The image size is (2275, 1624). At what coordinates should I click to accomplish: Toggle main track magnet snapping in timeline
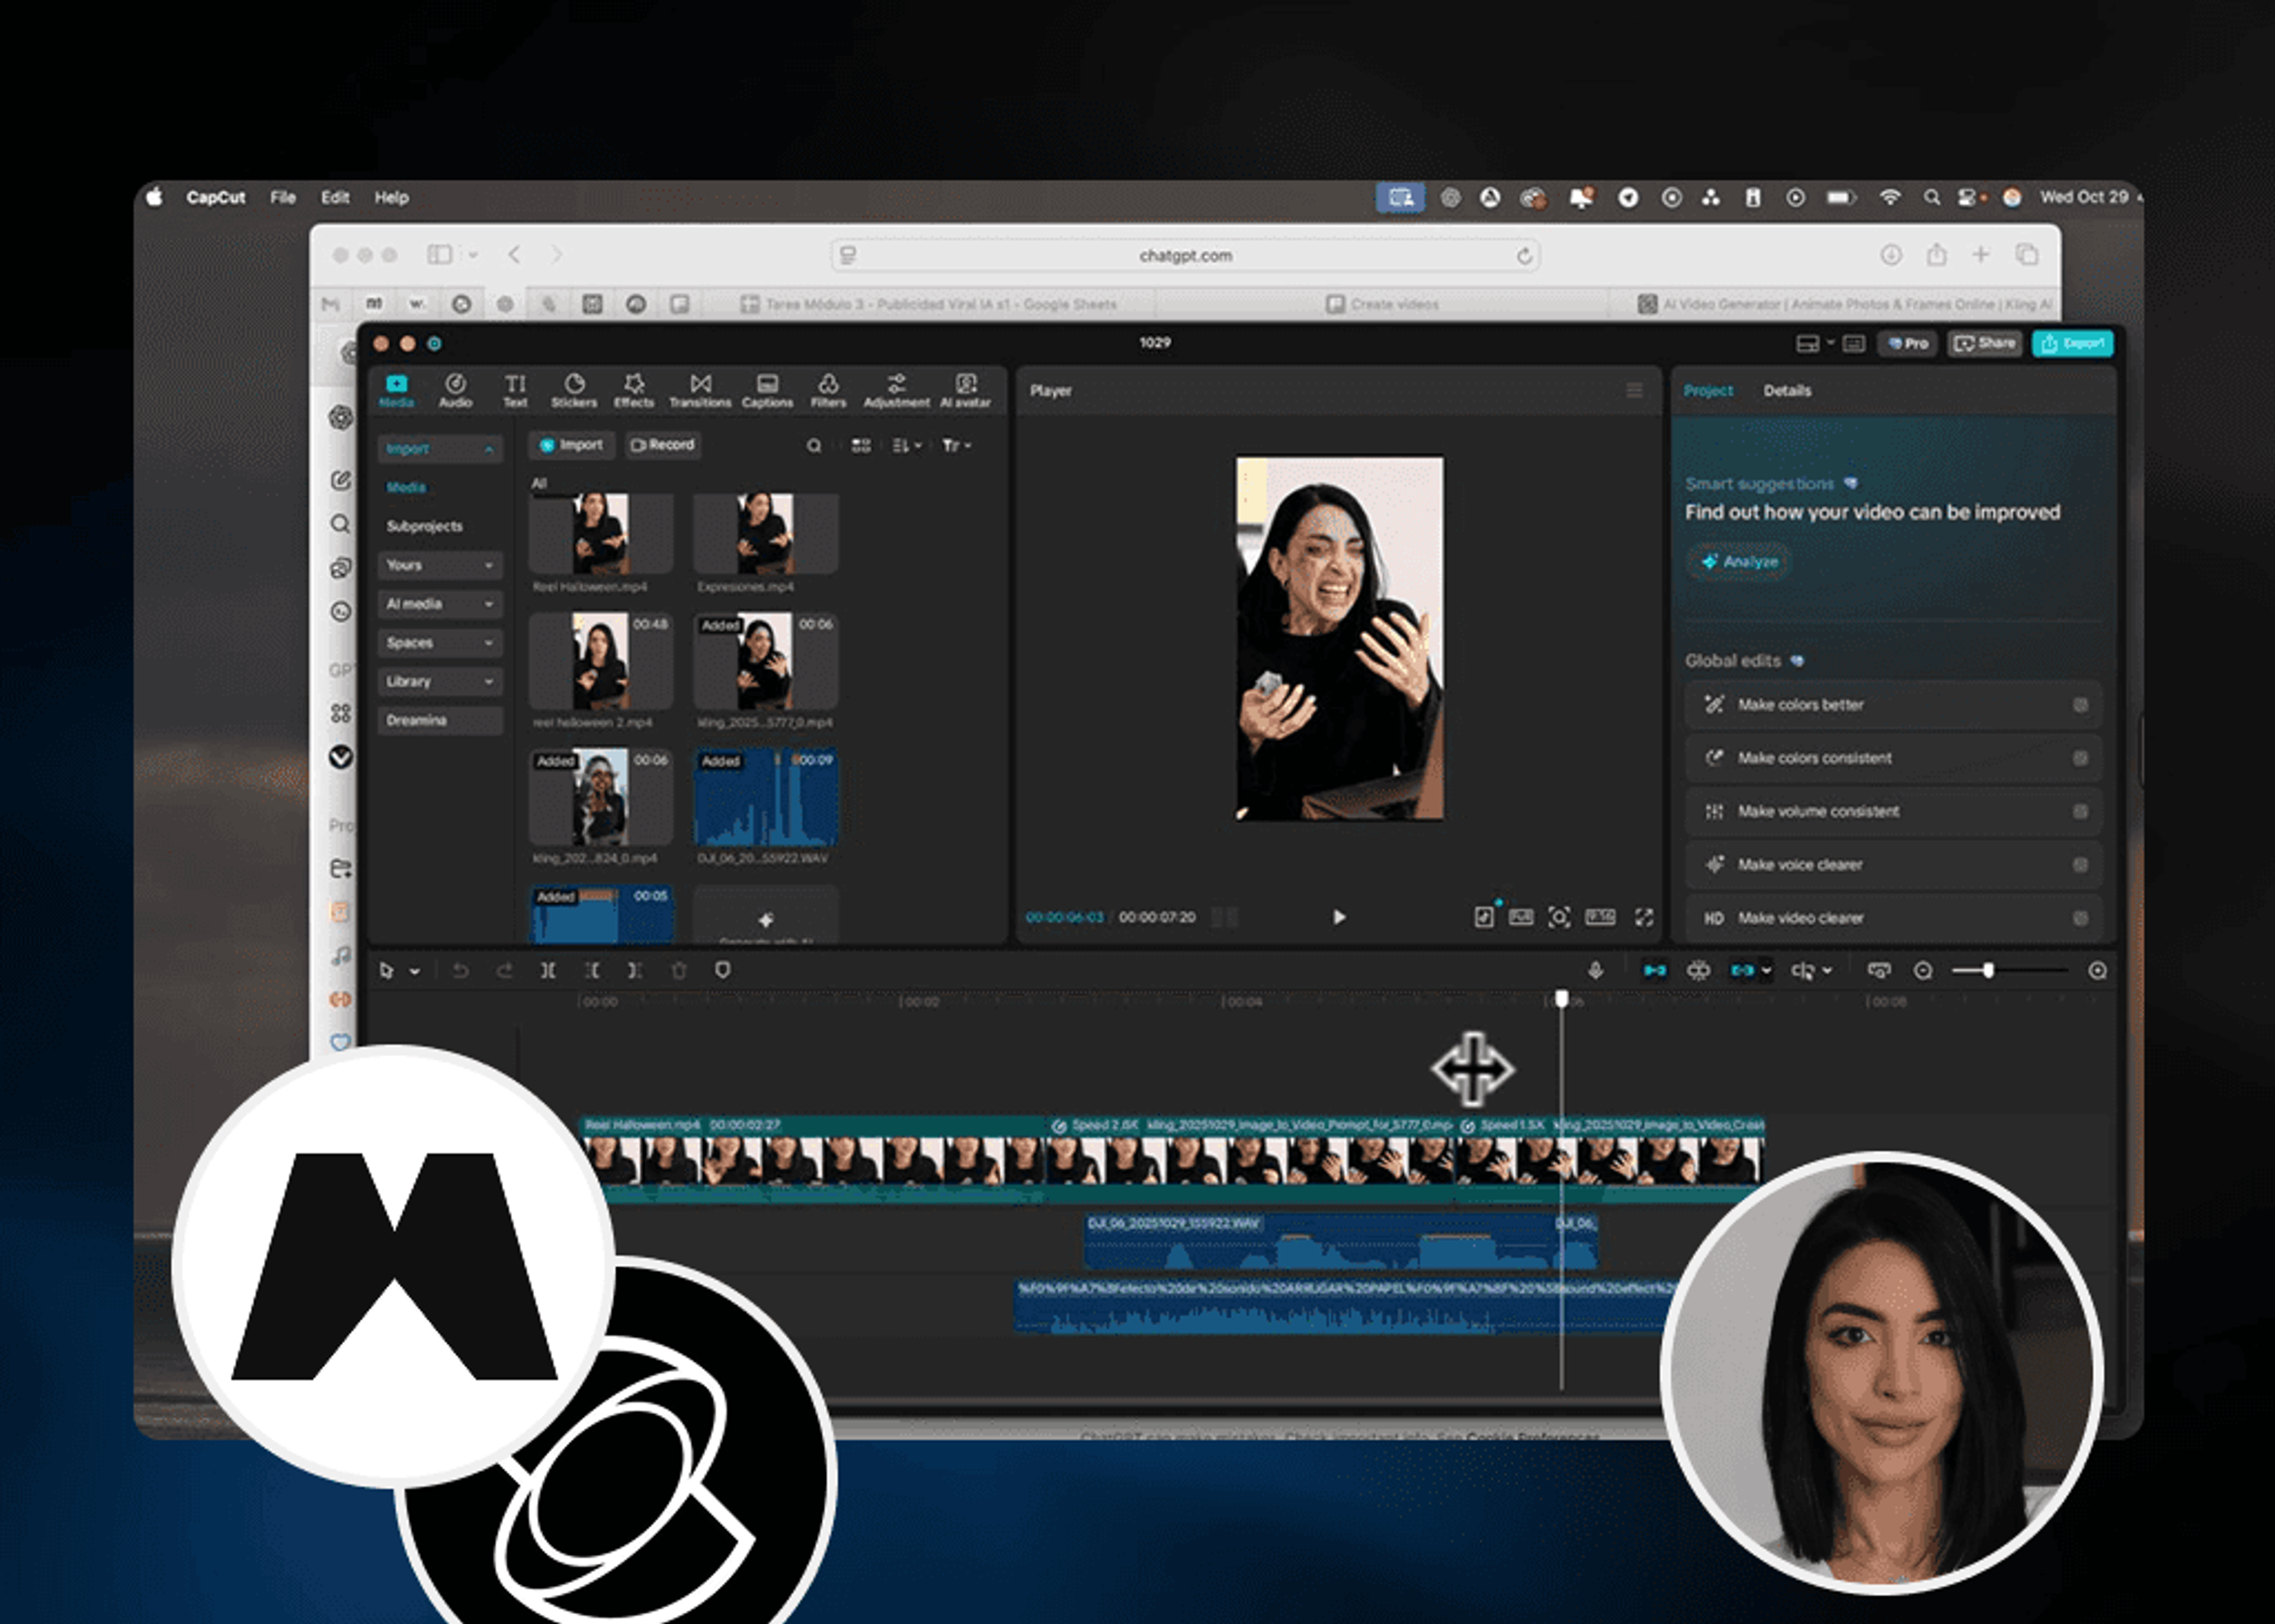1655,970
